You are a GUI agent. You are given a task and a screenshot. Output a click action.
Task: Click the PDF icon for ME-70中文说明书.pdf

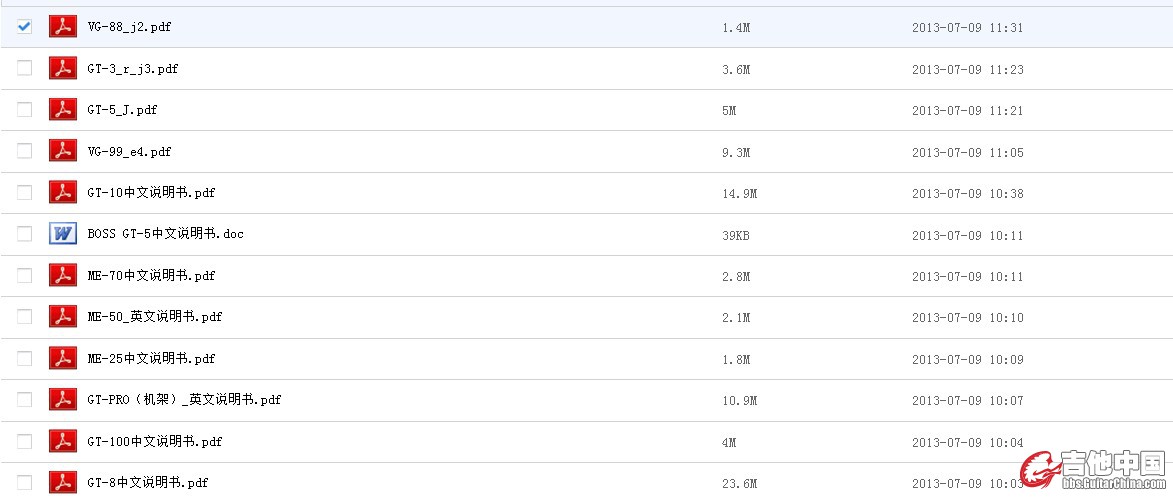pos(64,276)
